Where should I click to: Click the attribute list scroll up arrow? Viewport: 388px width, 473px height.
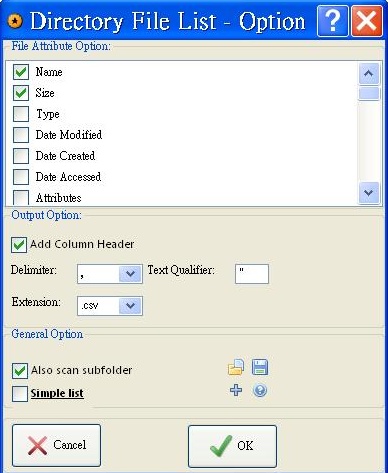(x=369, y=73)
